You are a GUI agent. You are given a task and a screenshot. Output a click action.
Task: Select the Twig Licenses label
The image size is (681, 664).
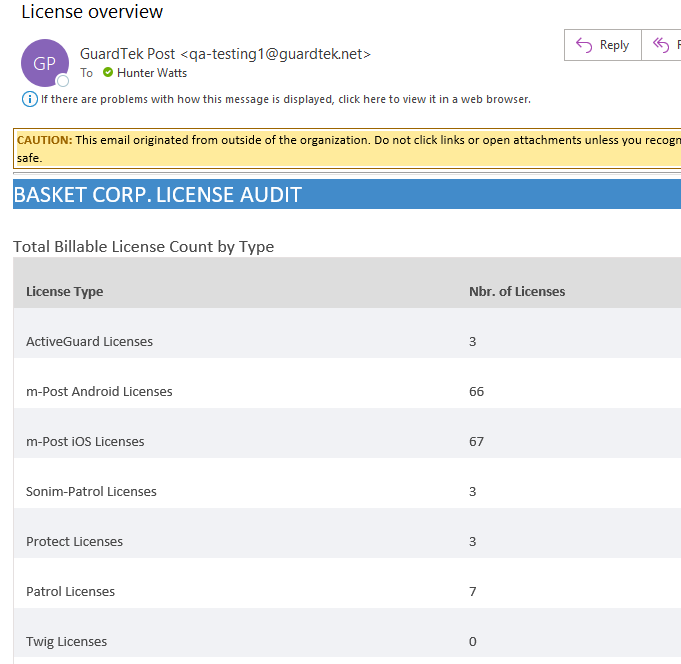pyautogui.click(x=66, y=641)
